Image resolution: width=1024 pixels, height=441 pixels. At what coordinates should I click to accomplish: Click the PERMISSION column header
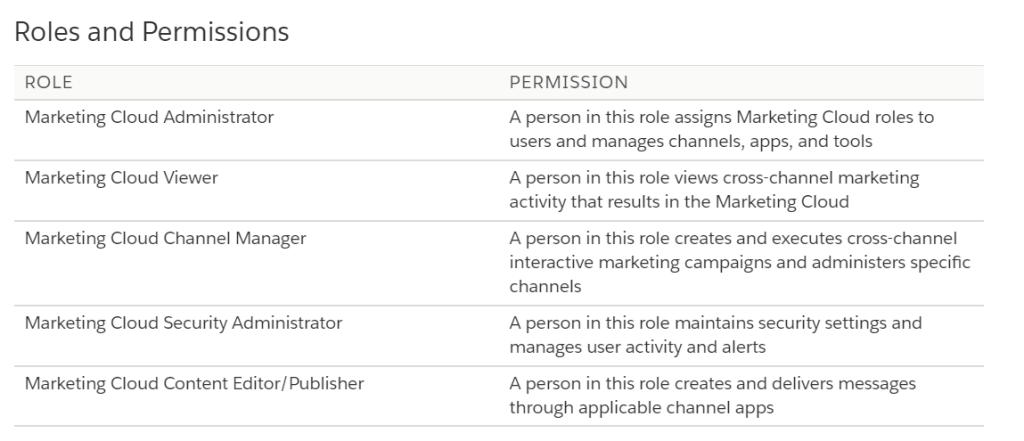coord(568,82)
